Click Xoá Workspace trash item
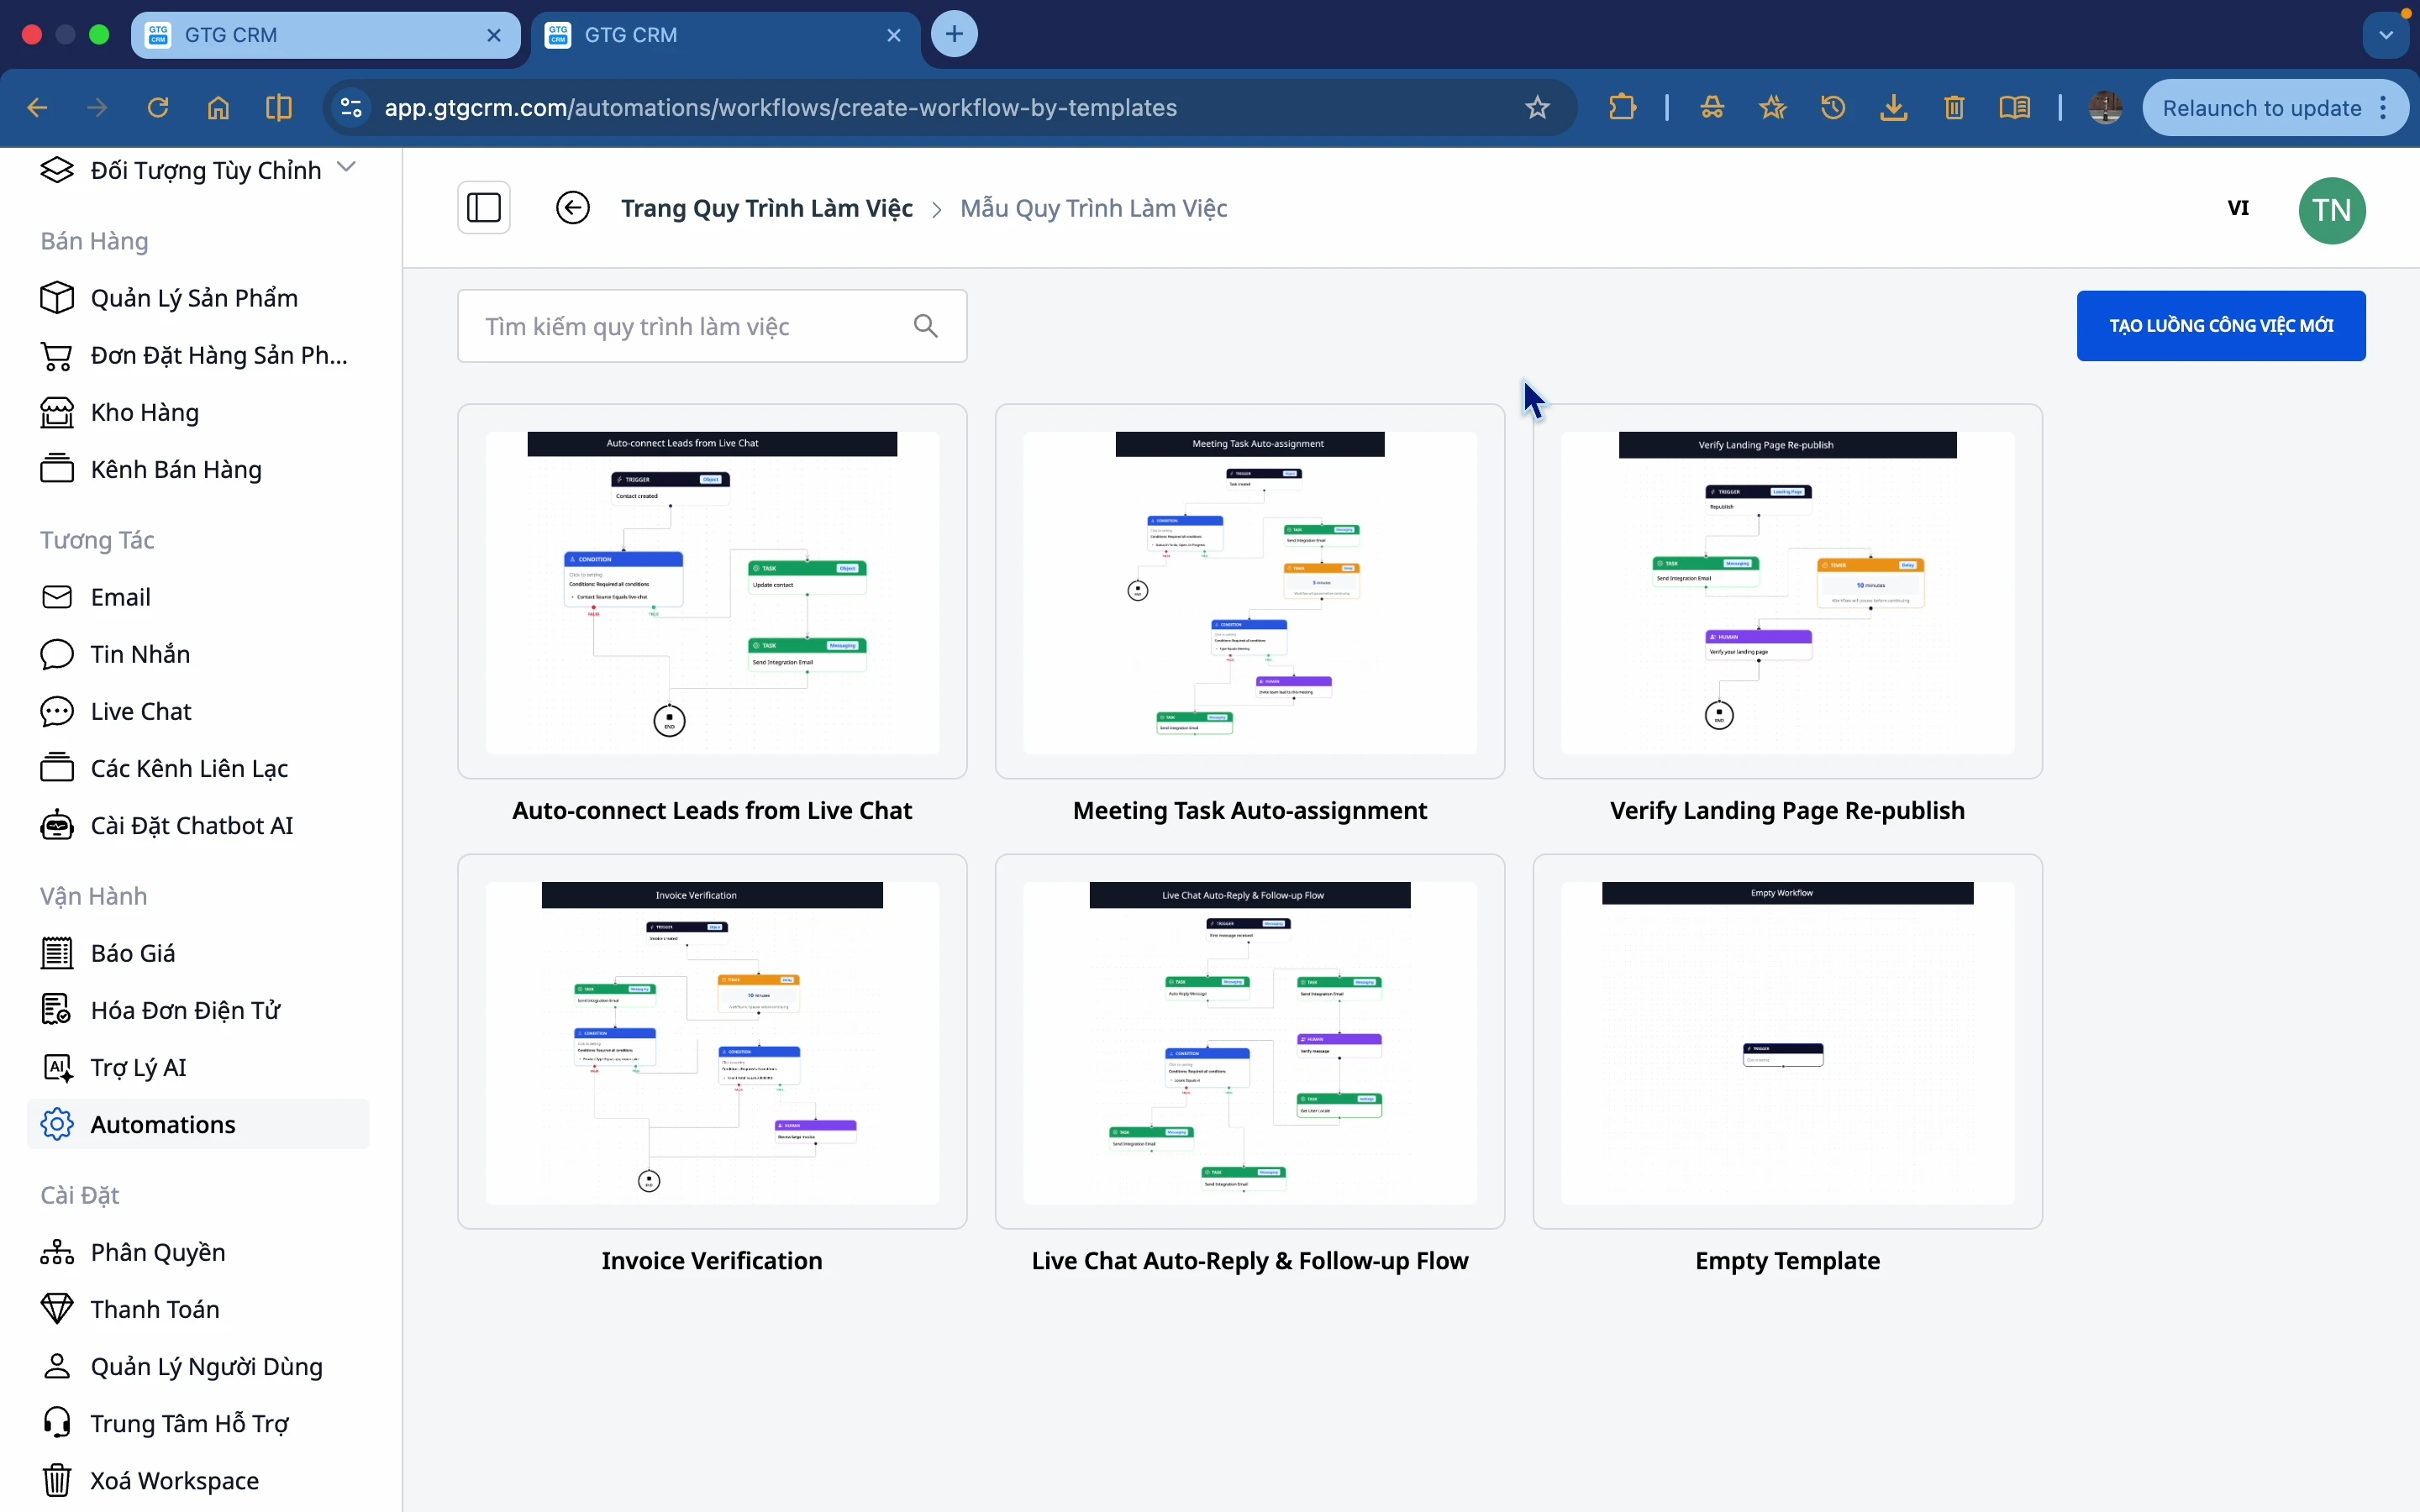The width and height of the screenshot is (2420, 1512). point(174,1480)
